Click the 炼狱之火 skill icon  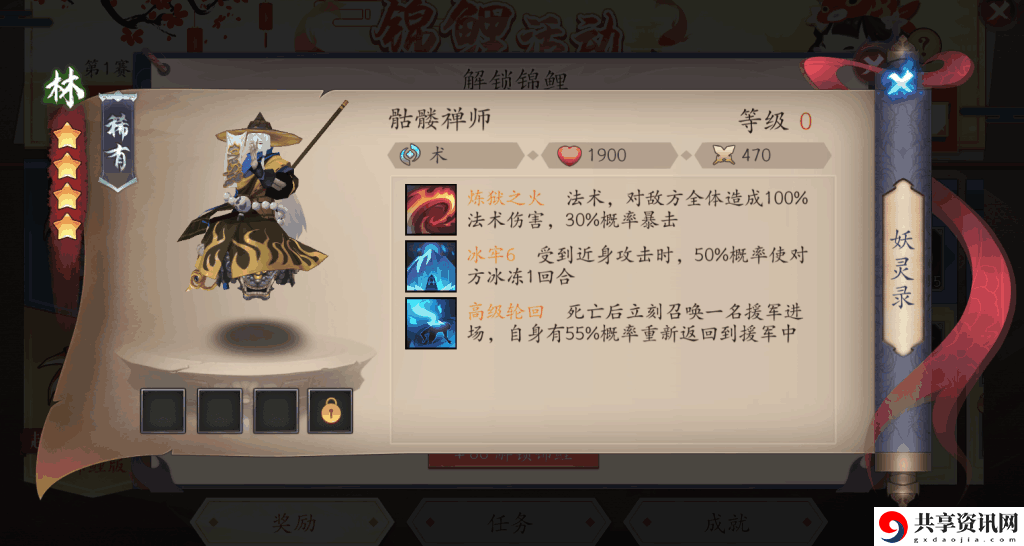tap(431, 209)
